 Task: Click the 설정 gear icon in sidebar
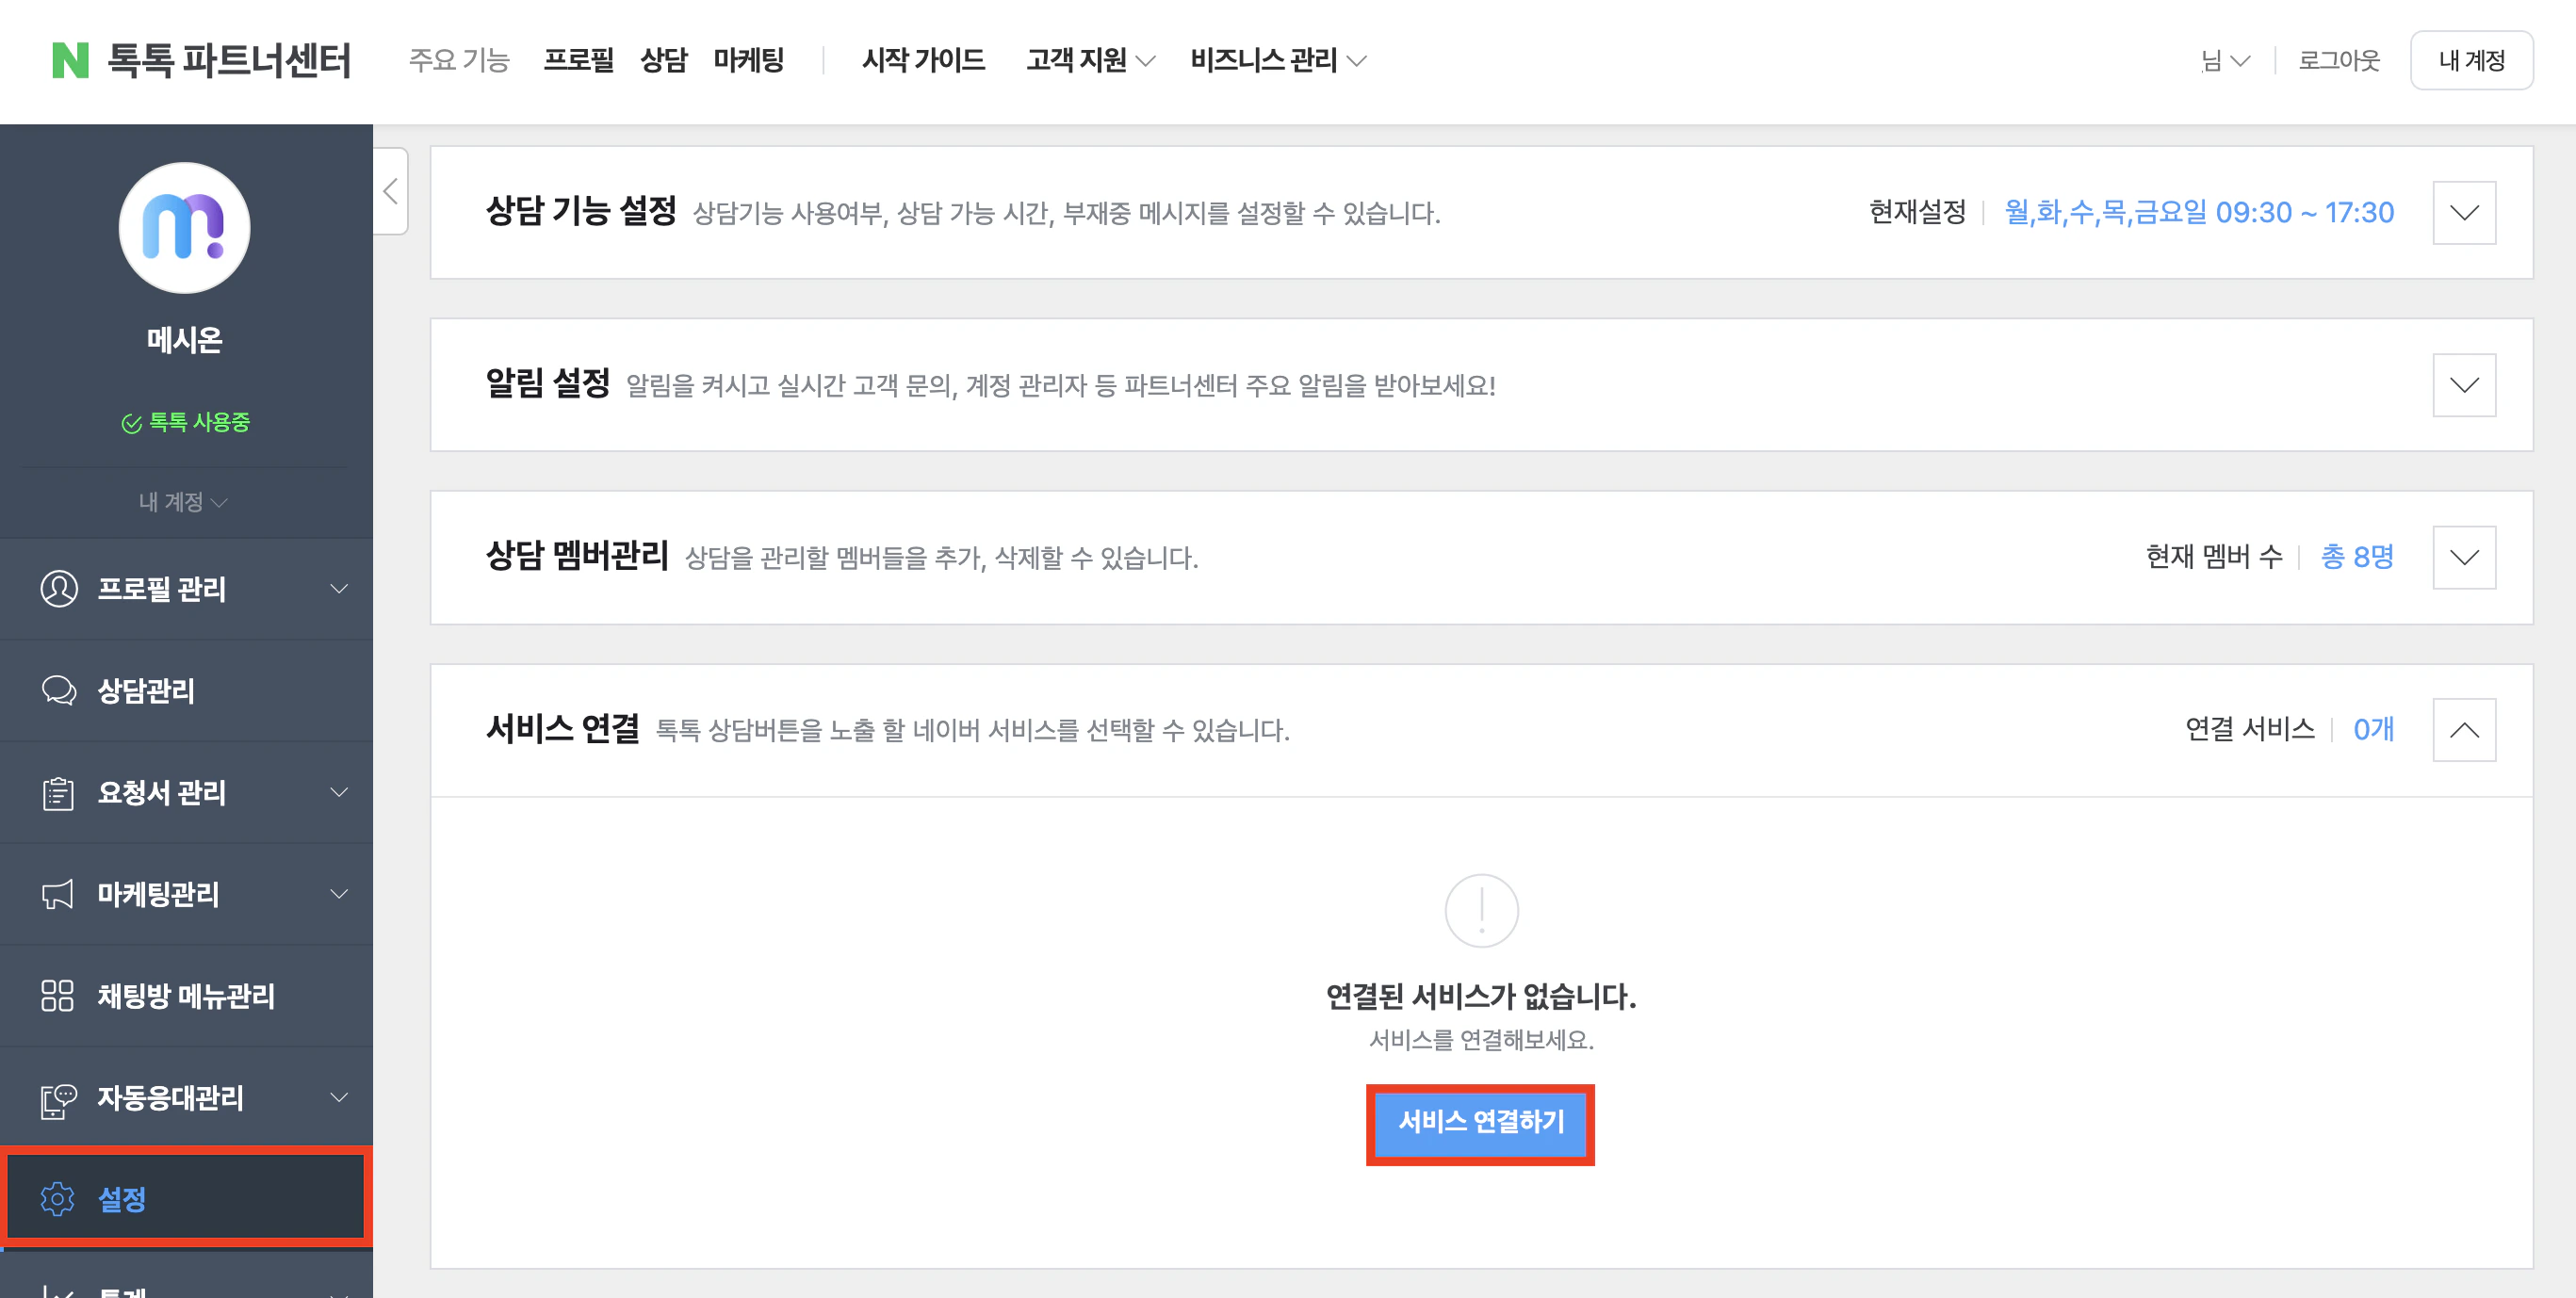pos(58,1200)
